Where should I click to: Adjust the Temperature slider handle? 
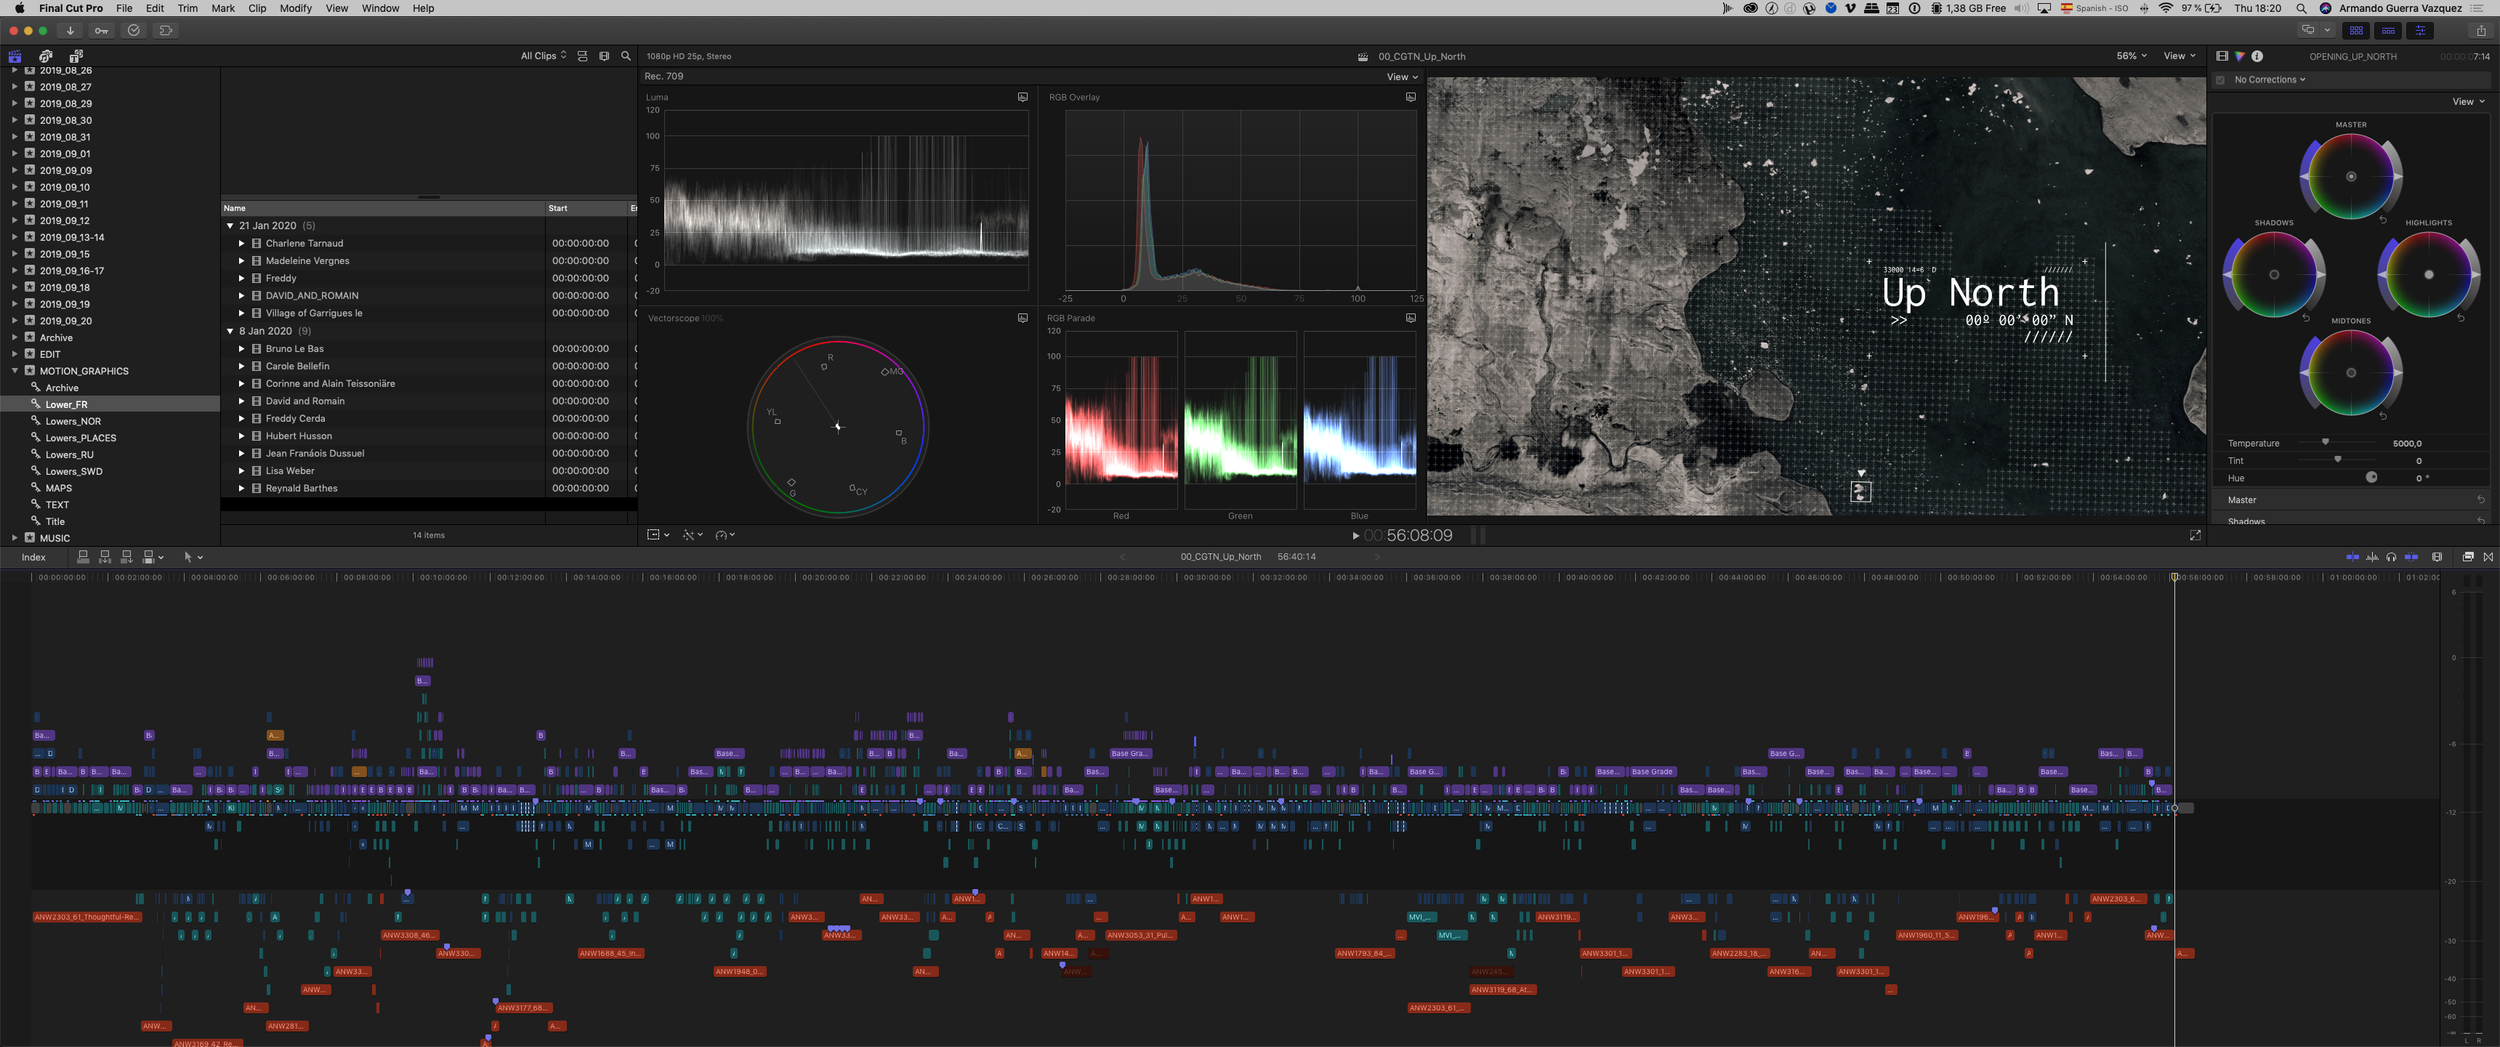[x=2325, y=442]
